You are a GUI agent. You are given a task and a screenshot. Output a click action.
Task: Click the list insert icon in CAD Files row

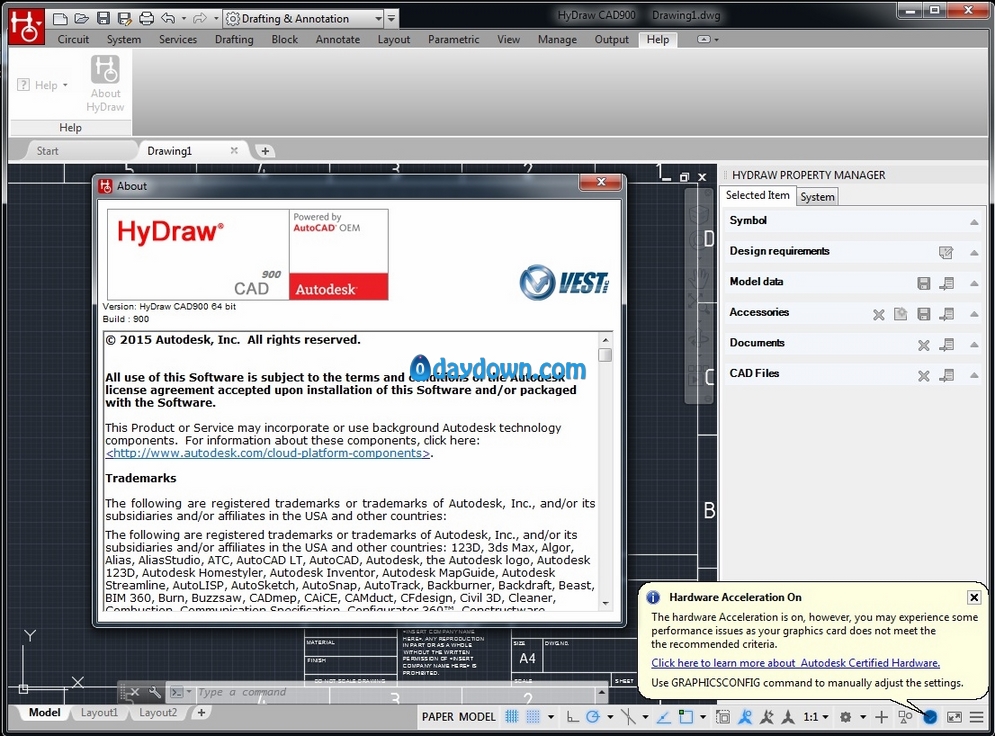click(947, 375)
